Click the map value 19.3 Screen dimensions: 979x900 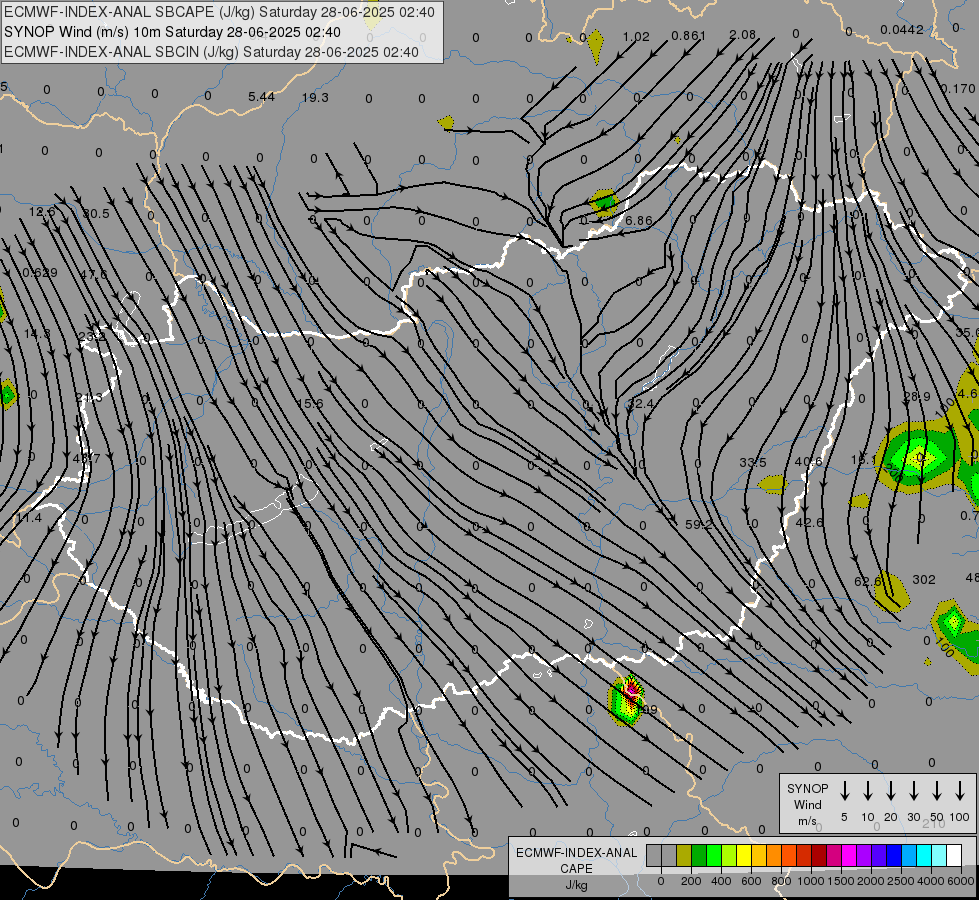coord(315,97)
